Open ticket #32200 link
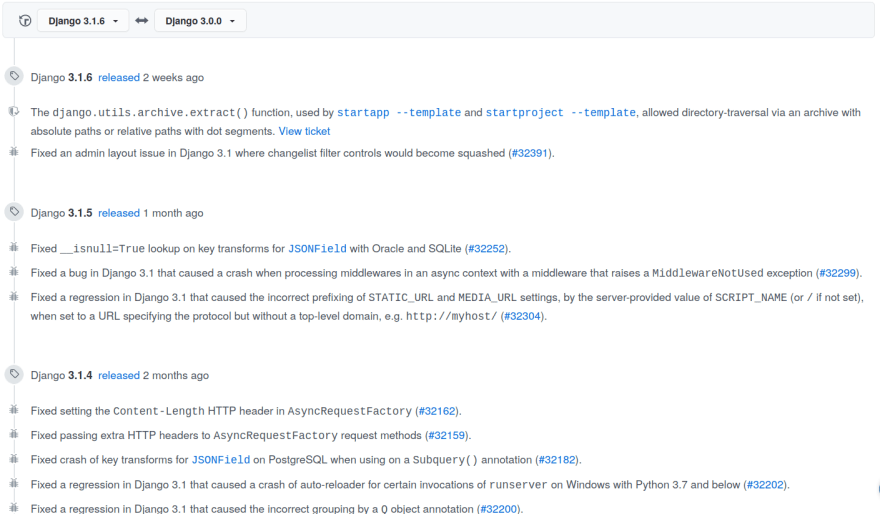This screenshot has width=880, height=514. coord(498,509)
